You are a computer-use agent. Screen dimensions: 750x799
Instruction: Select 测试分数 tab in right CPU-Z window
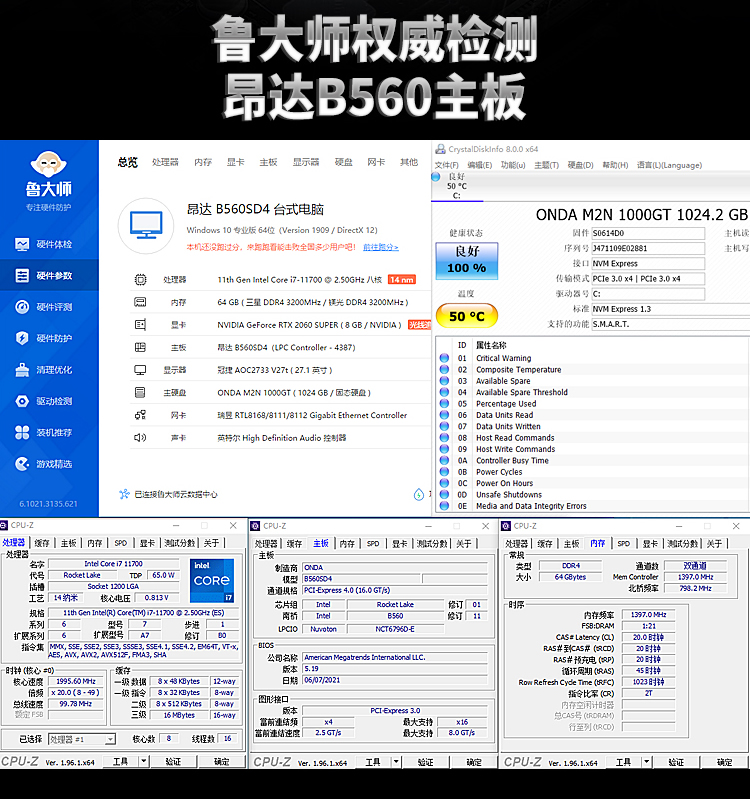683,544
